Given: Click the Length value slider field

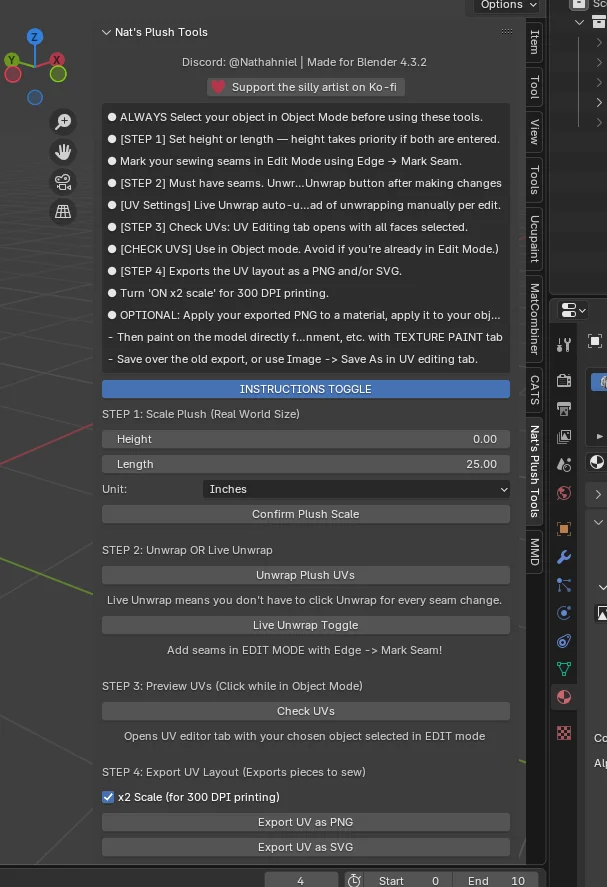Looking at the screenshot, I should 305,464.
